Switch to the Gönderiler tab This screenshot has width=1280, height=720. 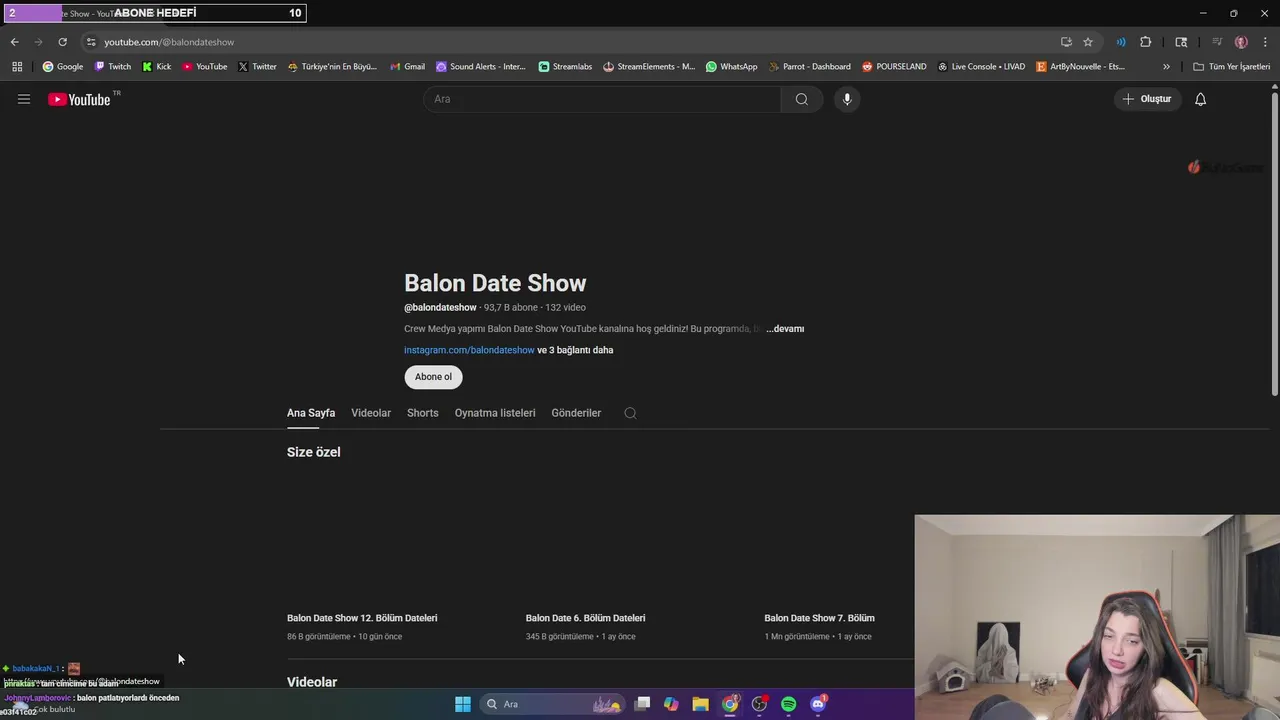[x=576, y=413]
